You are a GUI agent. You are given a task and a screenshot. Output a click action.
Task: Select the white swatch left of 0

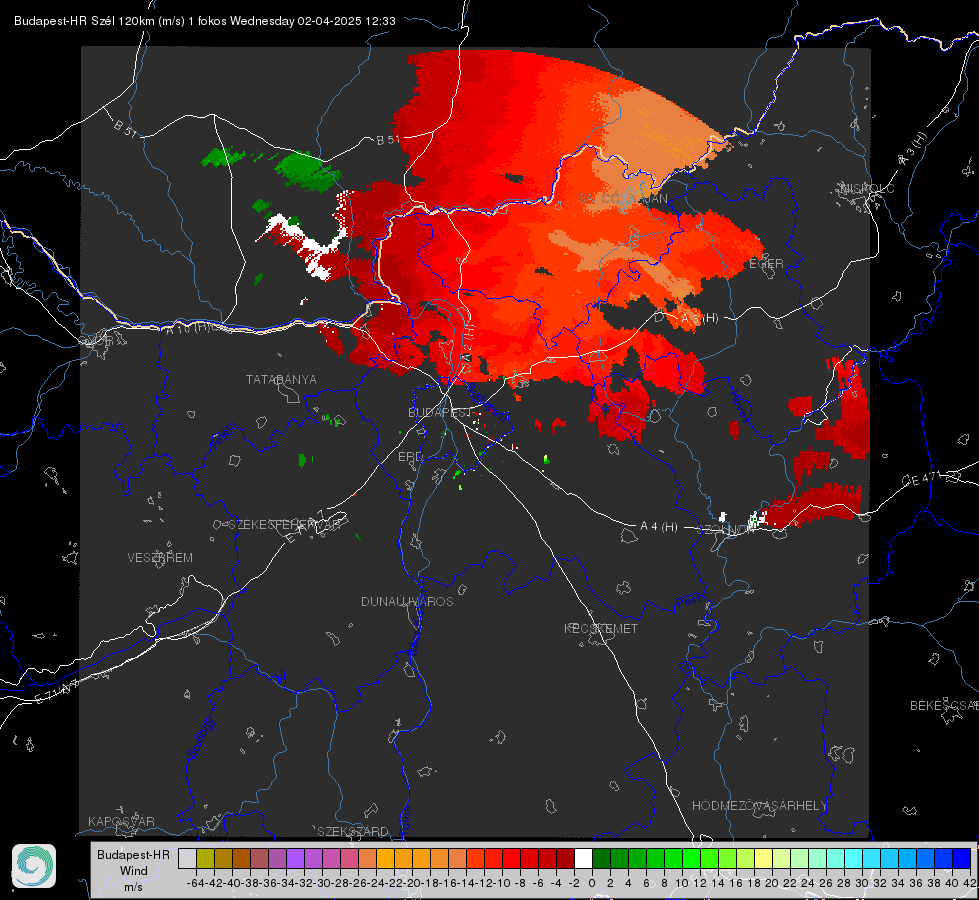tap(583, 859)
